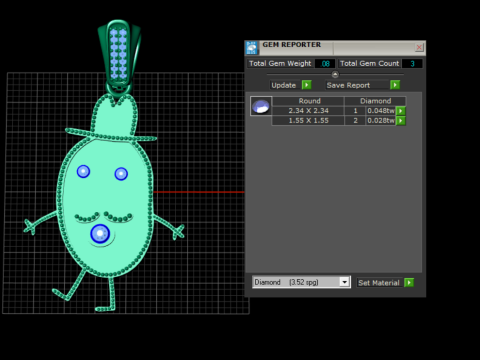This screenshot has width=480, height=360.
Task: Click the Round column header
Action: [x=309, y=101]
